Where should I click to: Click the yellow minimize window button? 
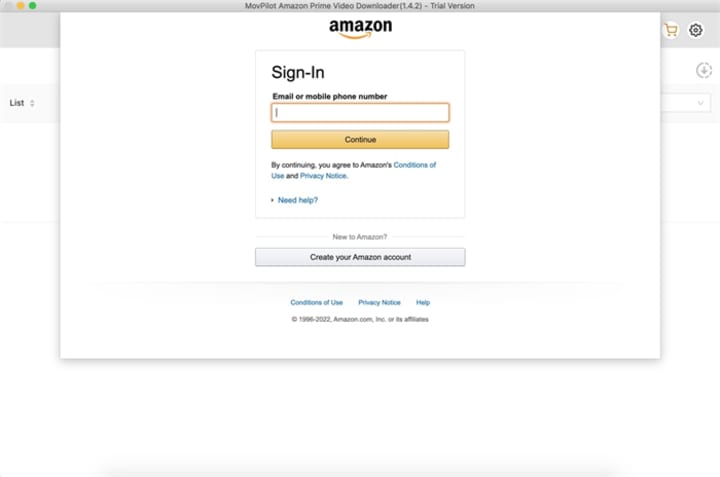pyautogui.click(x=21, y=6)
